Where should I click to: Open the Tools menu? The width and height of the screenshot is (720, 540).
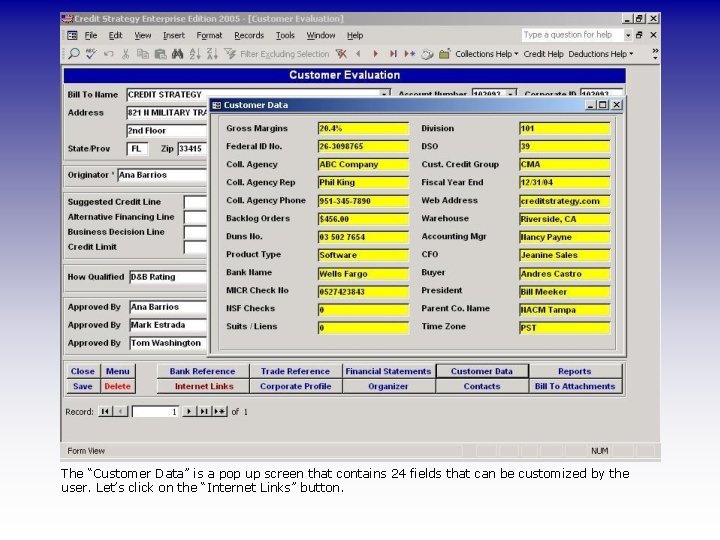pos(285,35)
